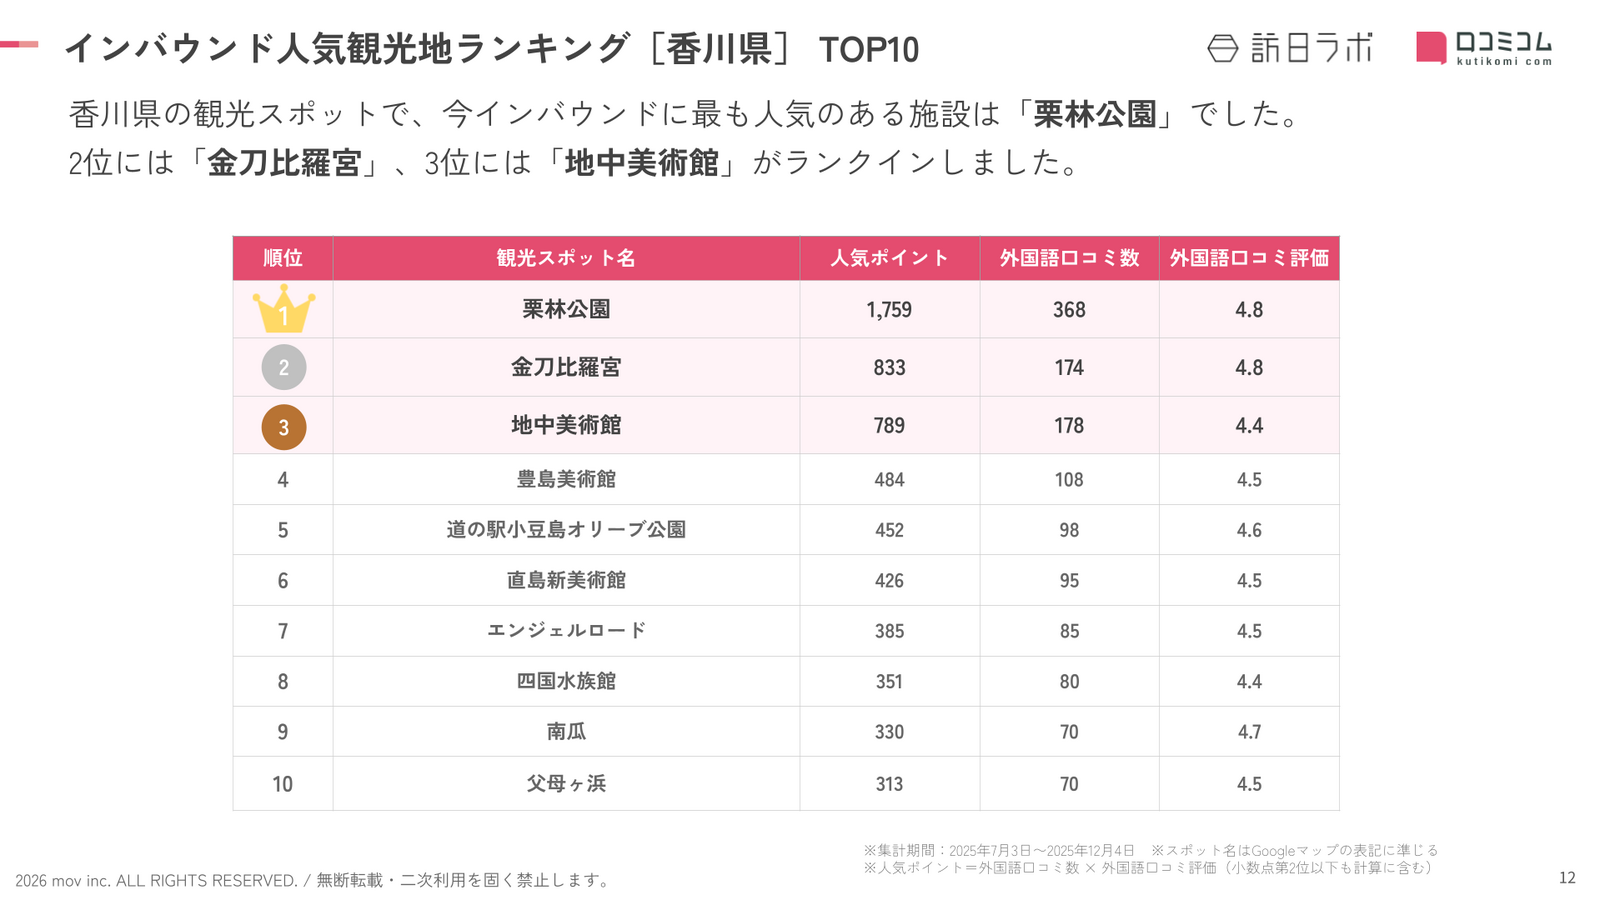Click the 1,759 popularity points cell

(889, 310)
